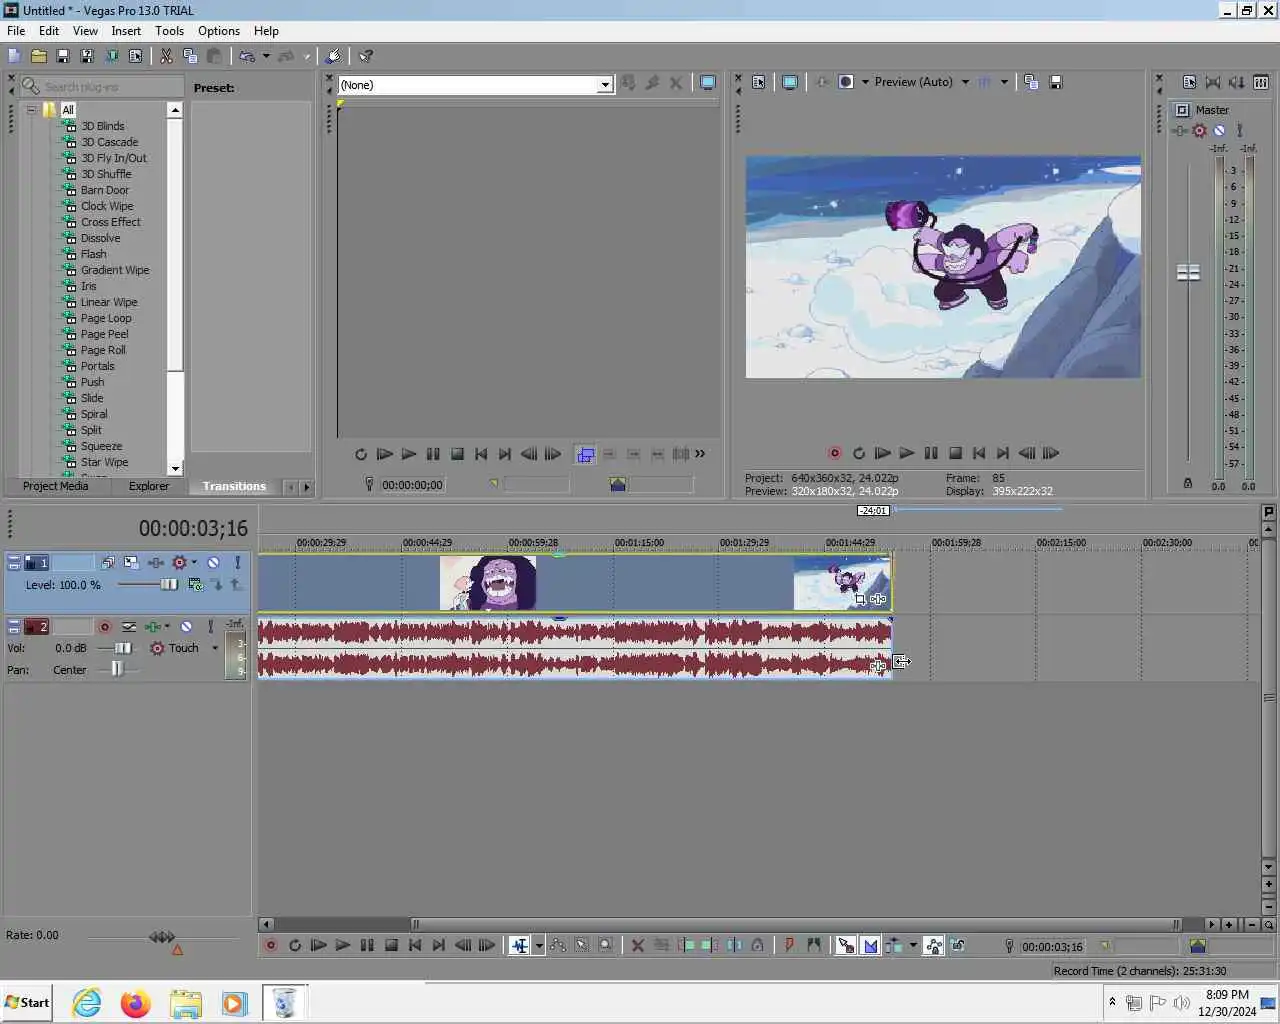The height and width of the screenshot is (1024, 1280).
Task: Click the What's This help icon
Action: point(366,56)
